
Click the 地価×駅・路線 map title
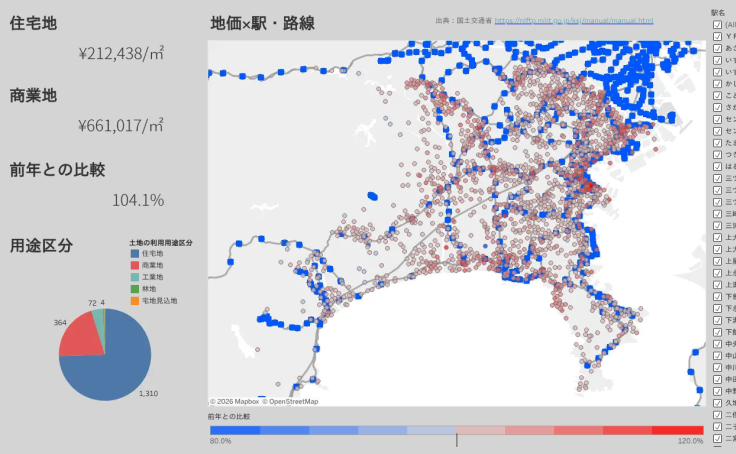pyautogui.click(x=262, y=23)
